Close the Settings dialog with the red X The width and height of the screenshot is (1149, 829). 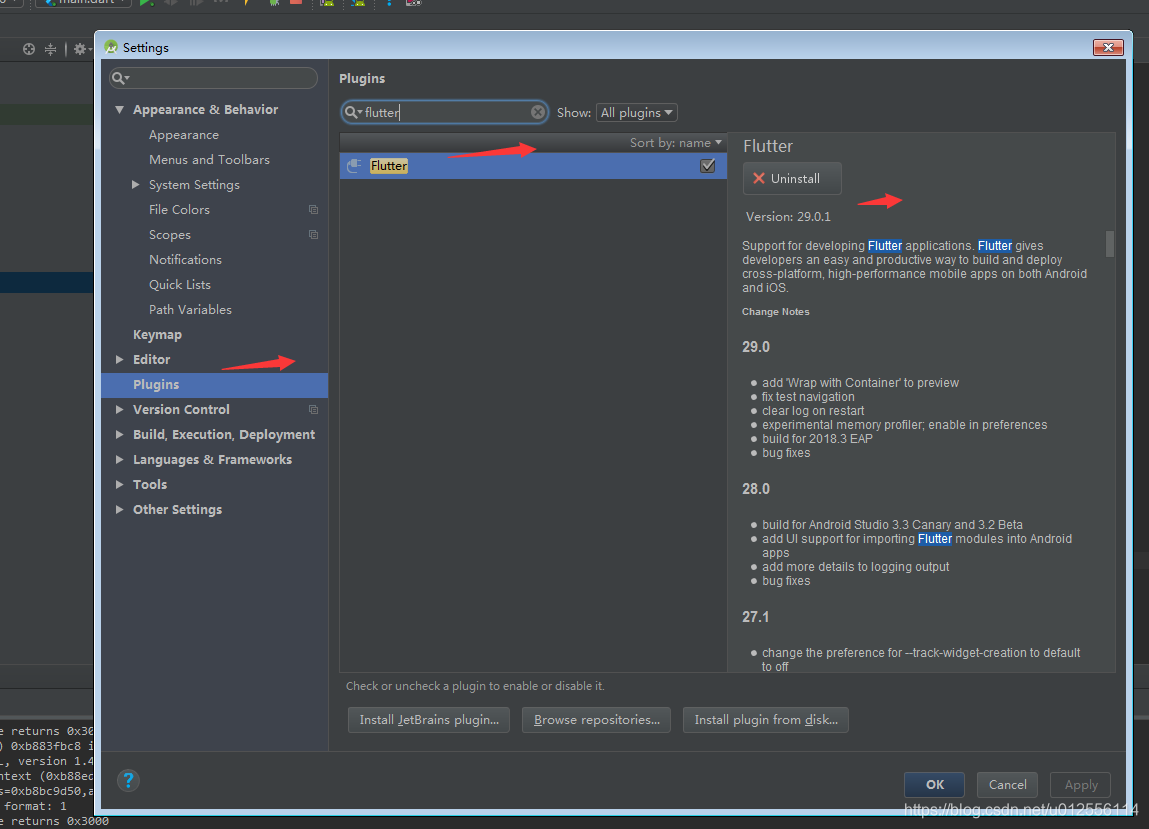click(x=1107, y=48)
